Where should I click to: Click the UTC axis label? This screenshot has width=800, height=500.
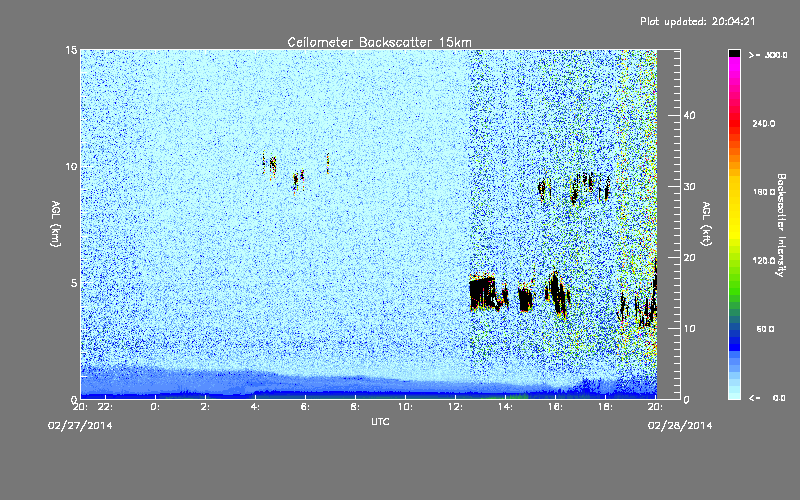(x=380, y=421)
